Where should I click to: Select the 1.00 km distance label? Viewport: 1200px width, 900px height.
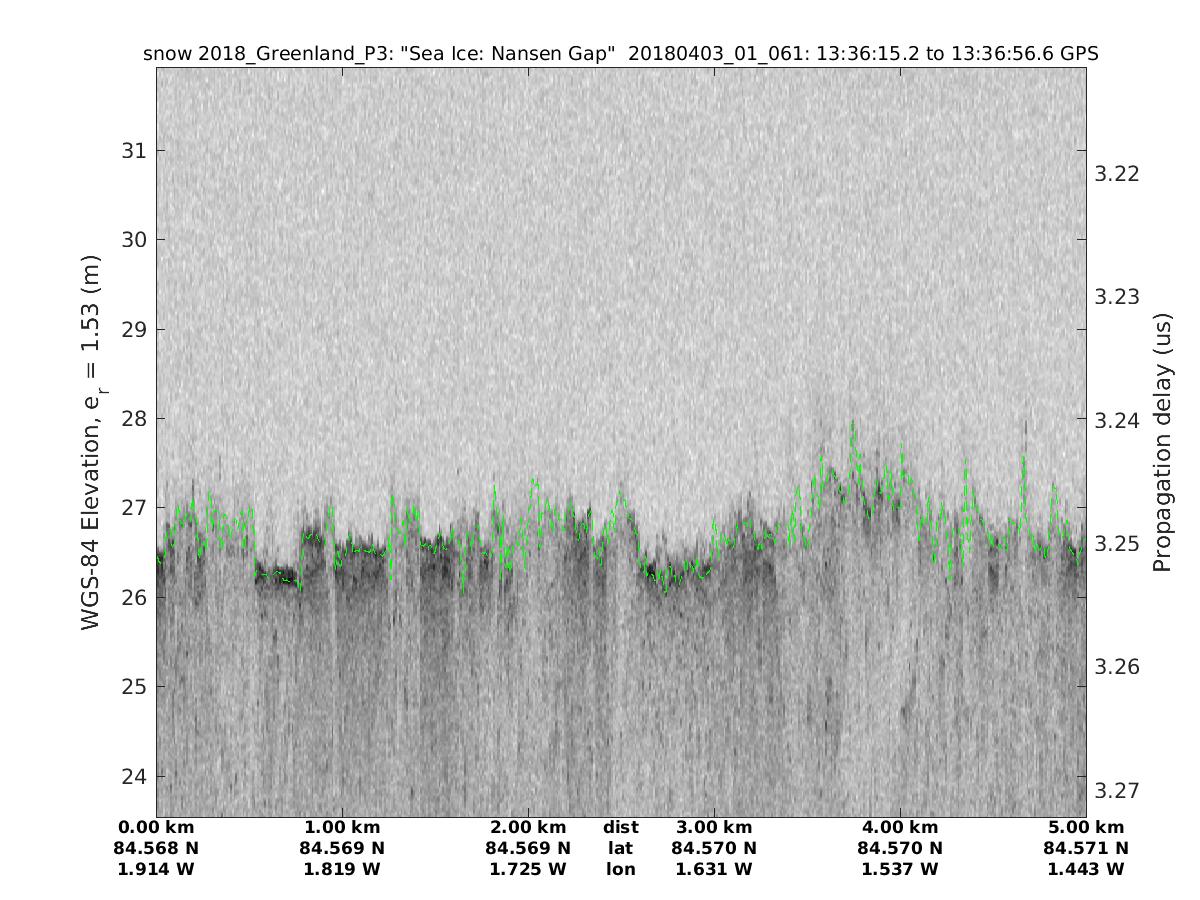(x=342, y=828)
